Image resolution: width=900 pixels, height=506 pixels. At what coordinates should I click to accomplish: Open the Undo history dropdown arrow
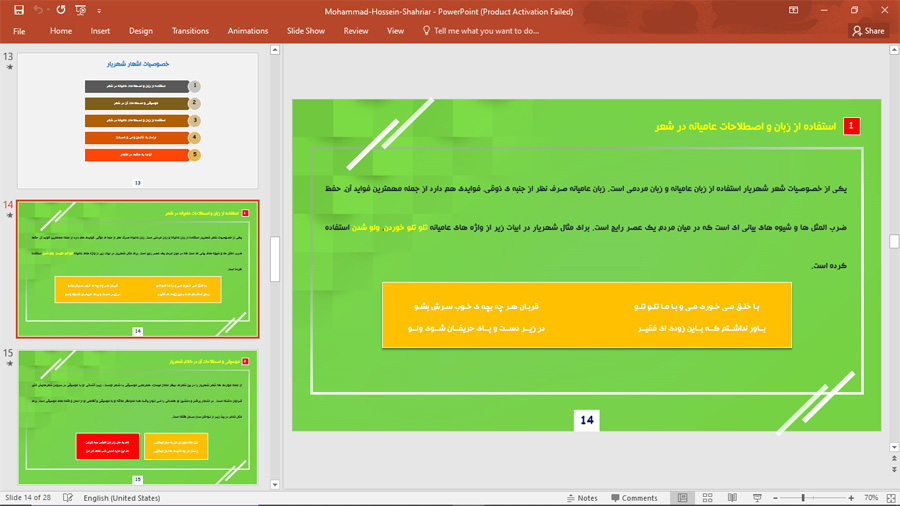pos(49,11)
